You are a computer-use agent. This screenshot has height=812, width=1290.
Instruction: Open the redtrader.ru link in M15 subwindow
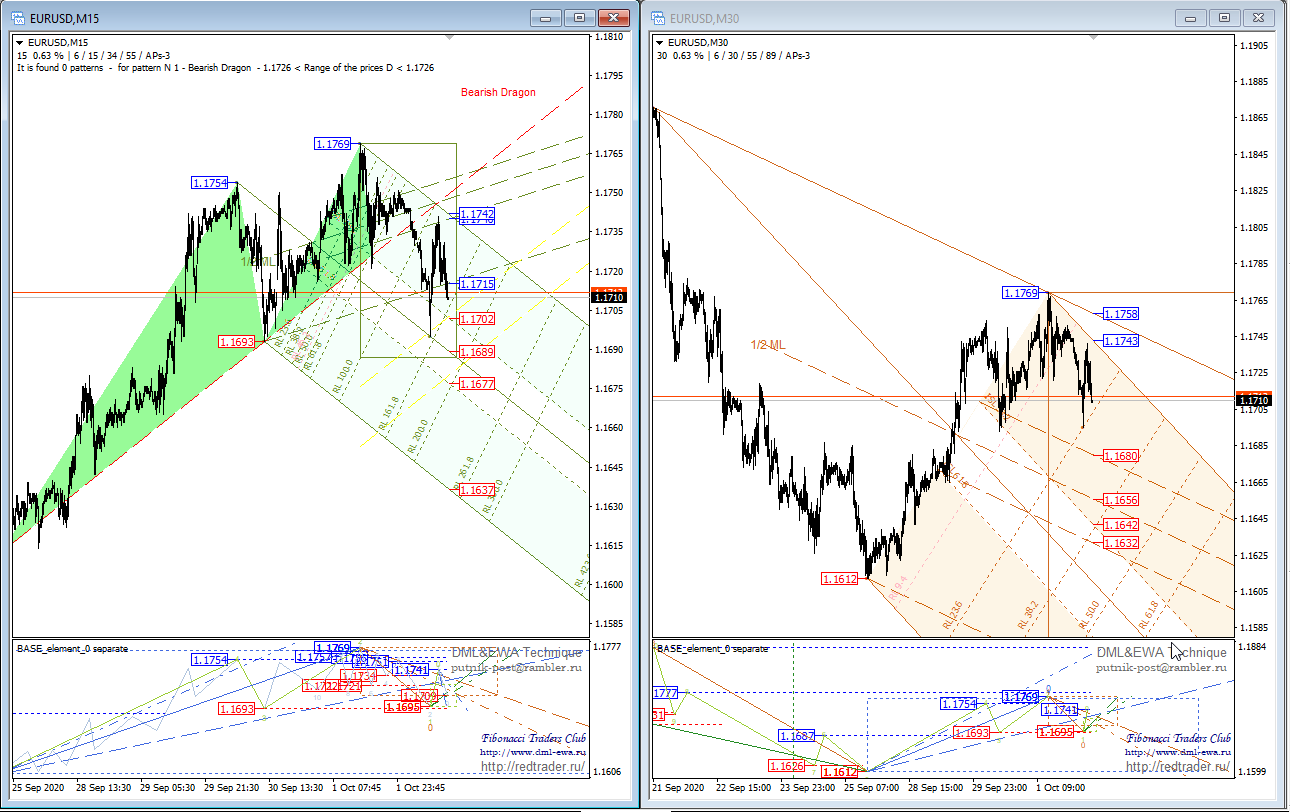tap(533, 767)
